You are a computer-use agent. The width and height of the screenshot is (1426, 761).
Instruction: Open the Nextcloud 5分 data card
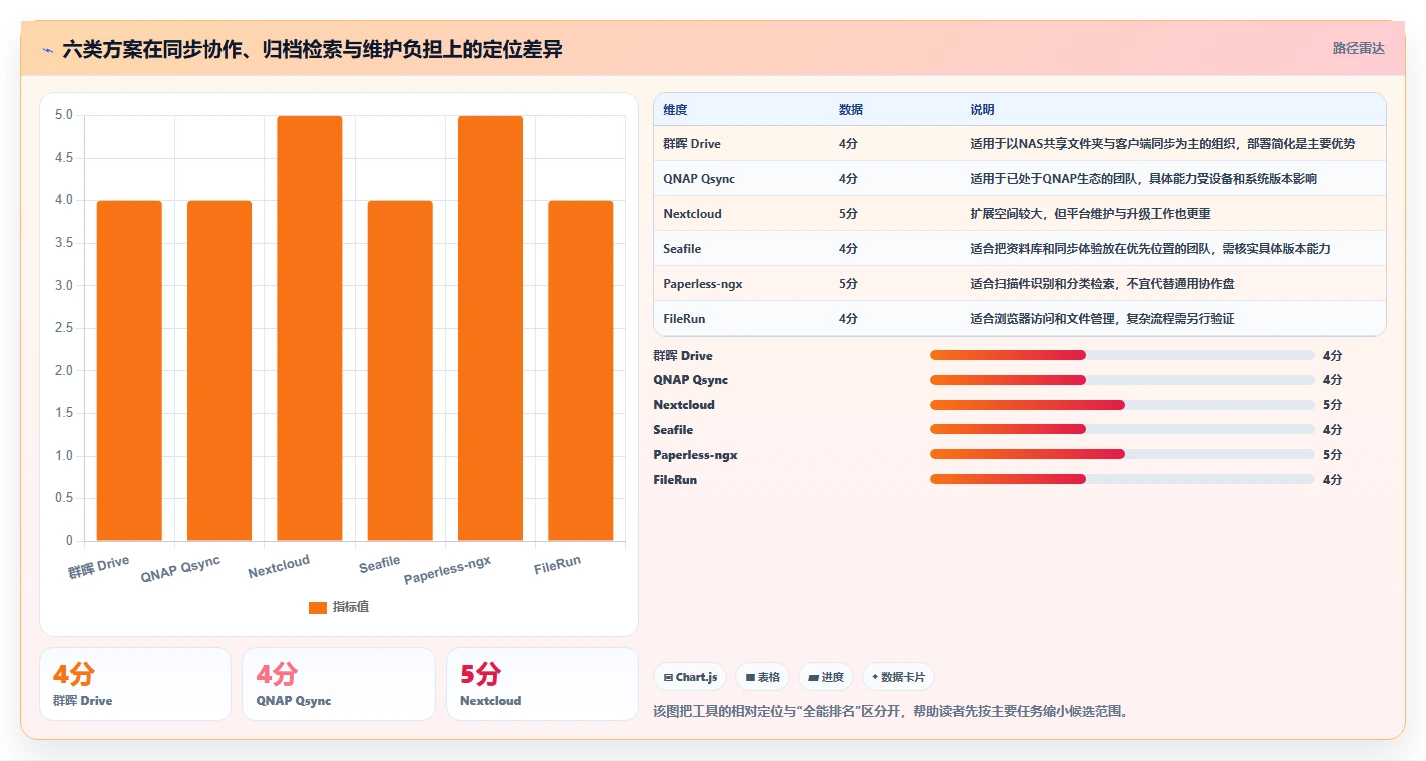542,684
